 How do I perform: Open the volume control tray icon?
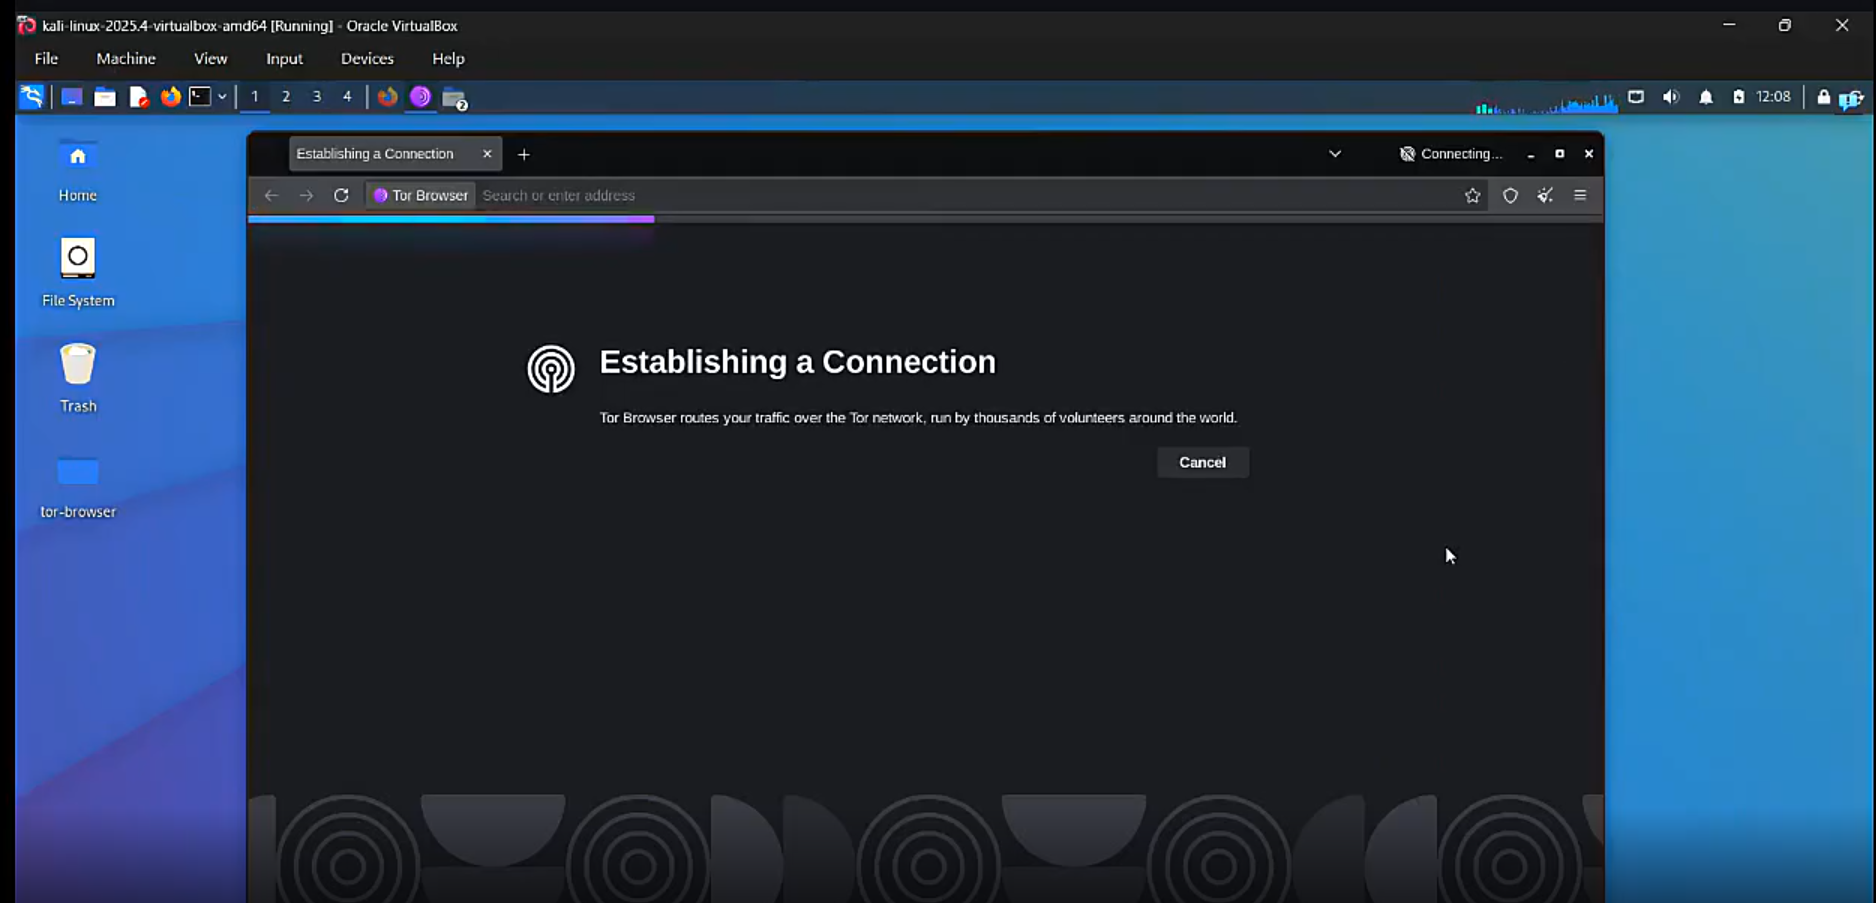pos(1671,97)
